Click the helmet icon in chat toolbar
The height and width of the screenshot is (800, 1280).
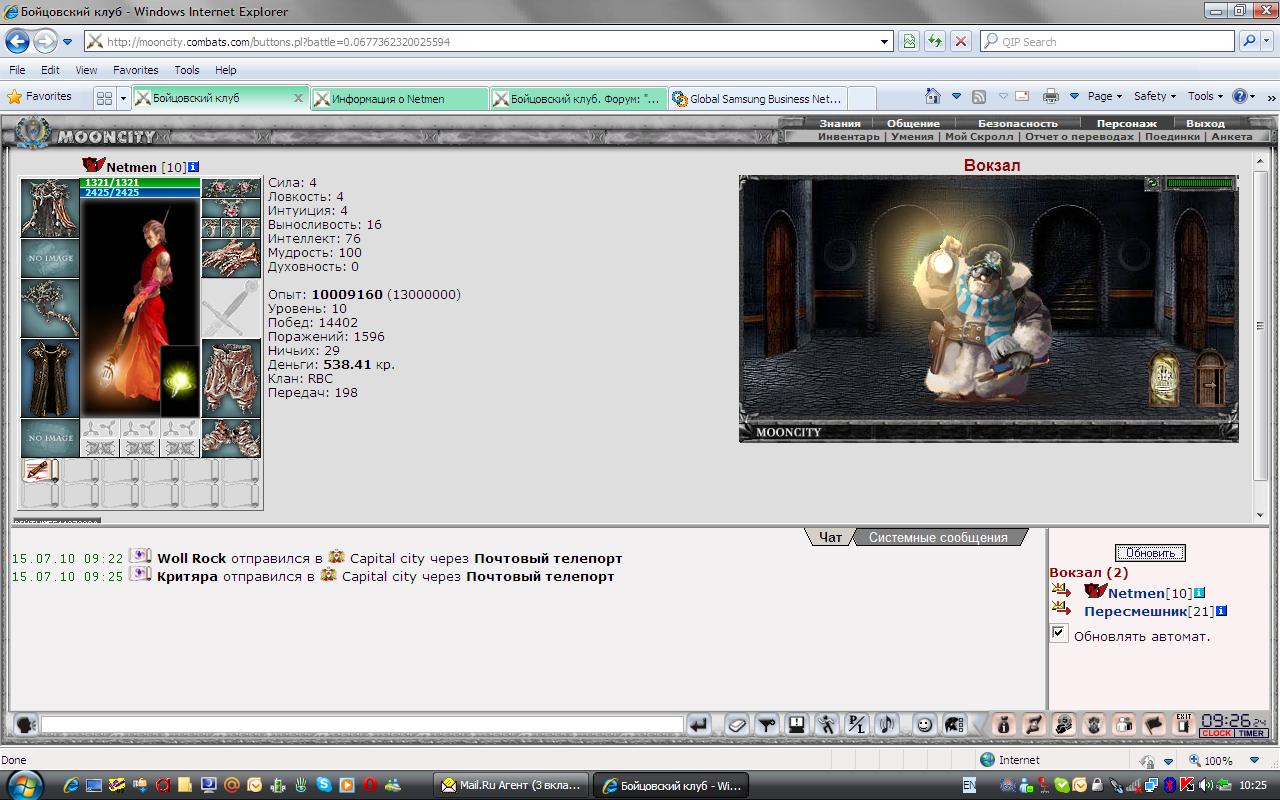[x=955, y=725]
